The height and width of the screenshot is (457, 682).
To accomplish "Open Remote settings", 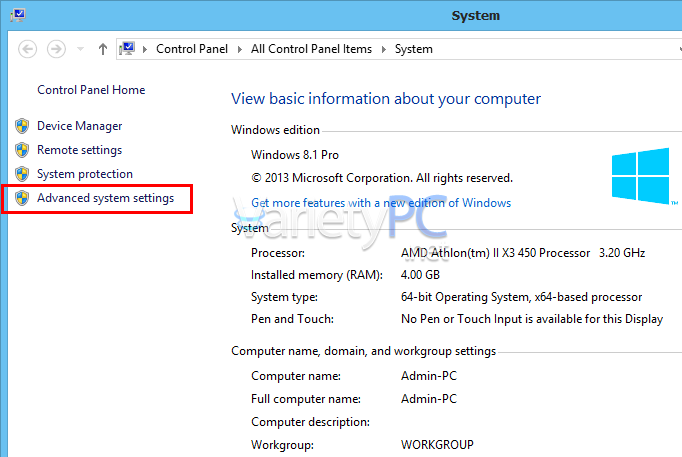I will pyautogui.click(x=80, y=150).
